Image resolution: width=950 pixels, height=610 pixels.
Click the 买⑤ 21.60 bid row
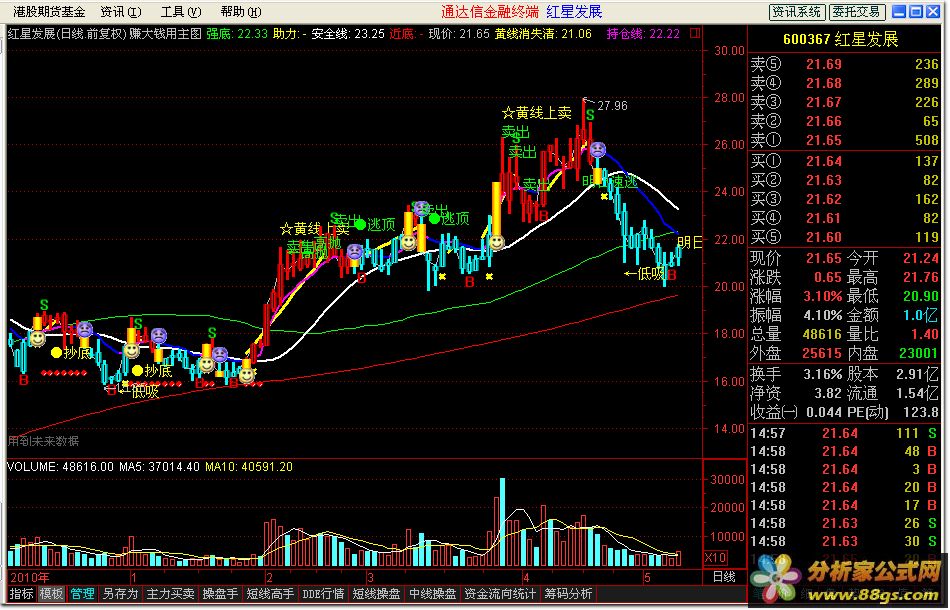point(845,237)
